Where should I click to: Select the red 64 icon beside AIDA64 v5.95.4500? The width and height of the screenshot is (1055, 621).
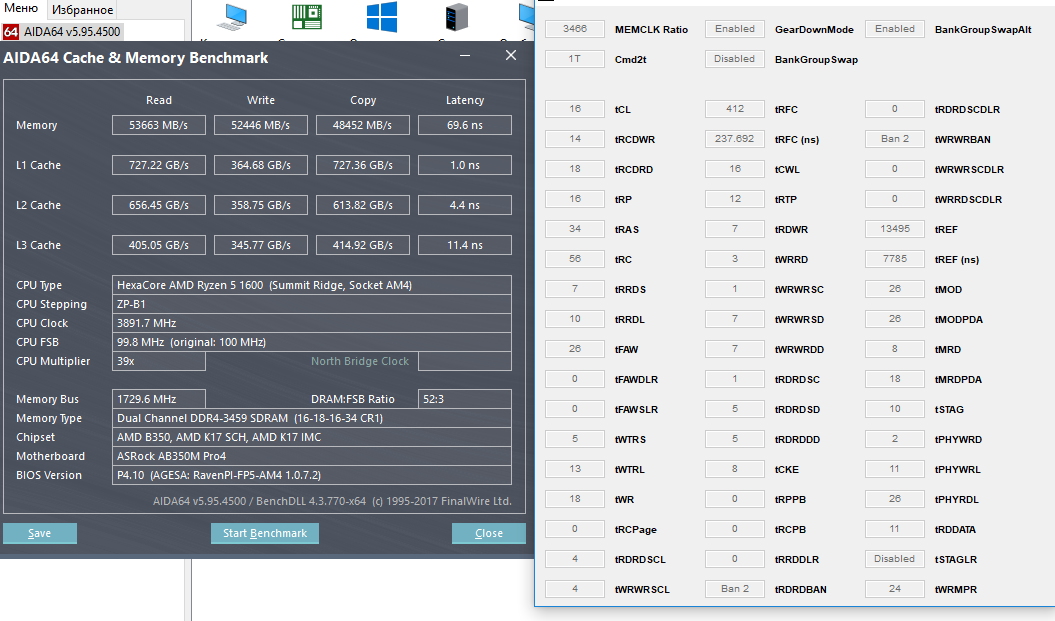coord(11,32)
